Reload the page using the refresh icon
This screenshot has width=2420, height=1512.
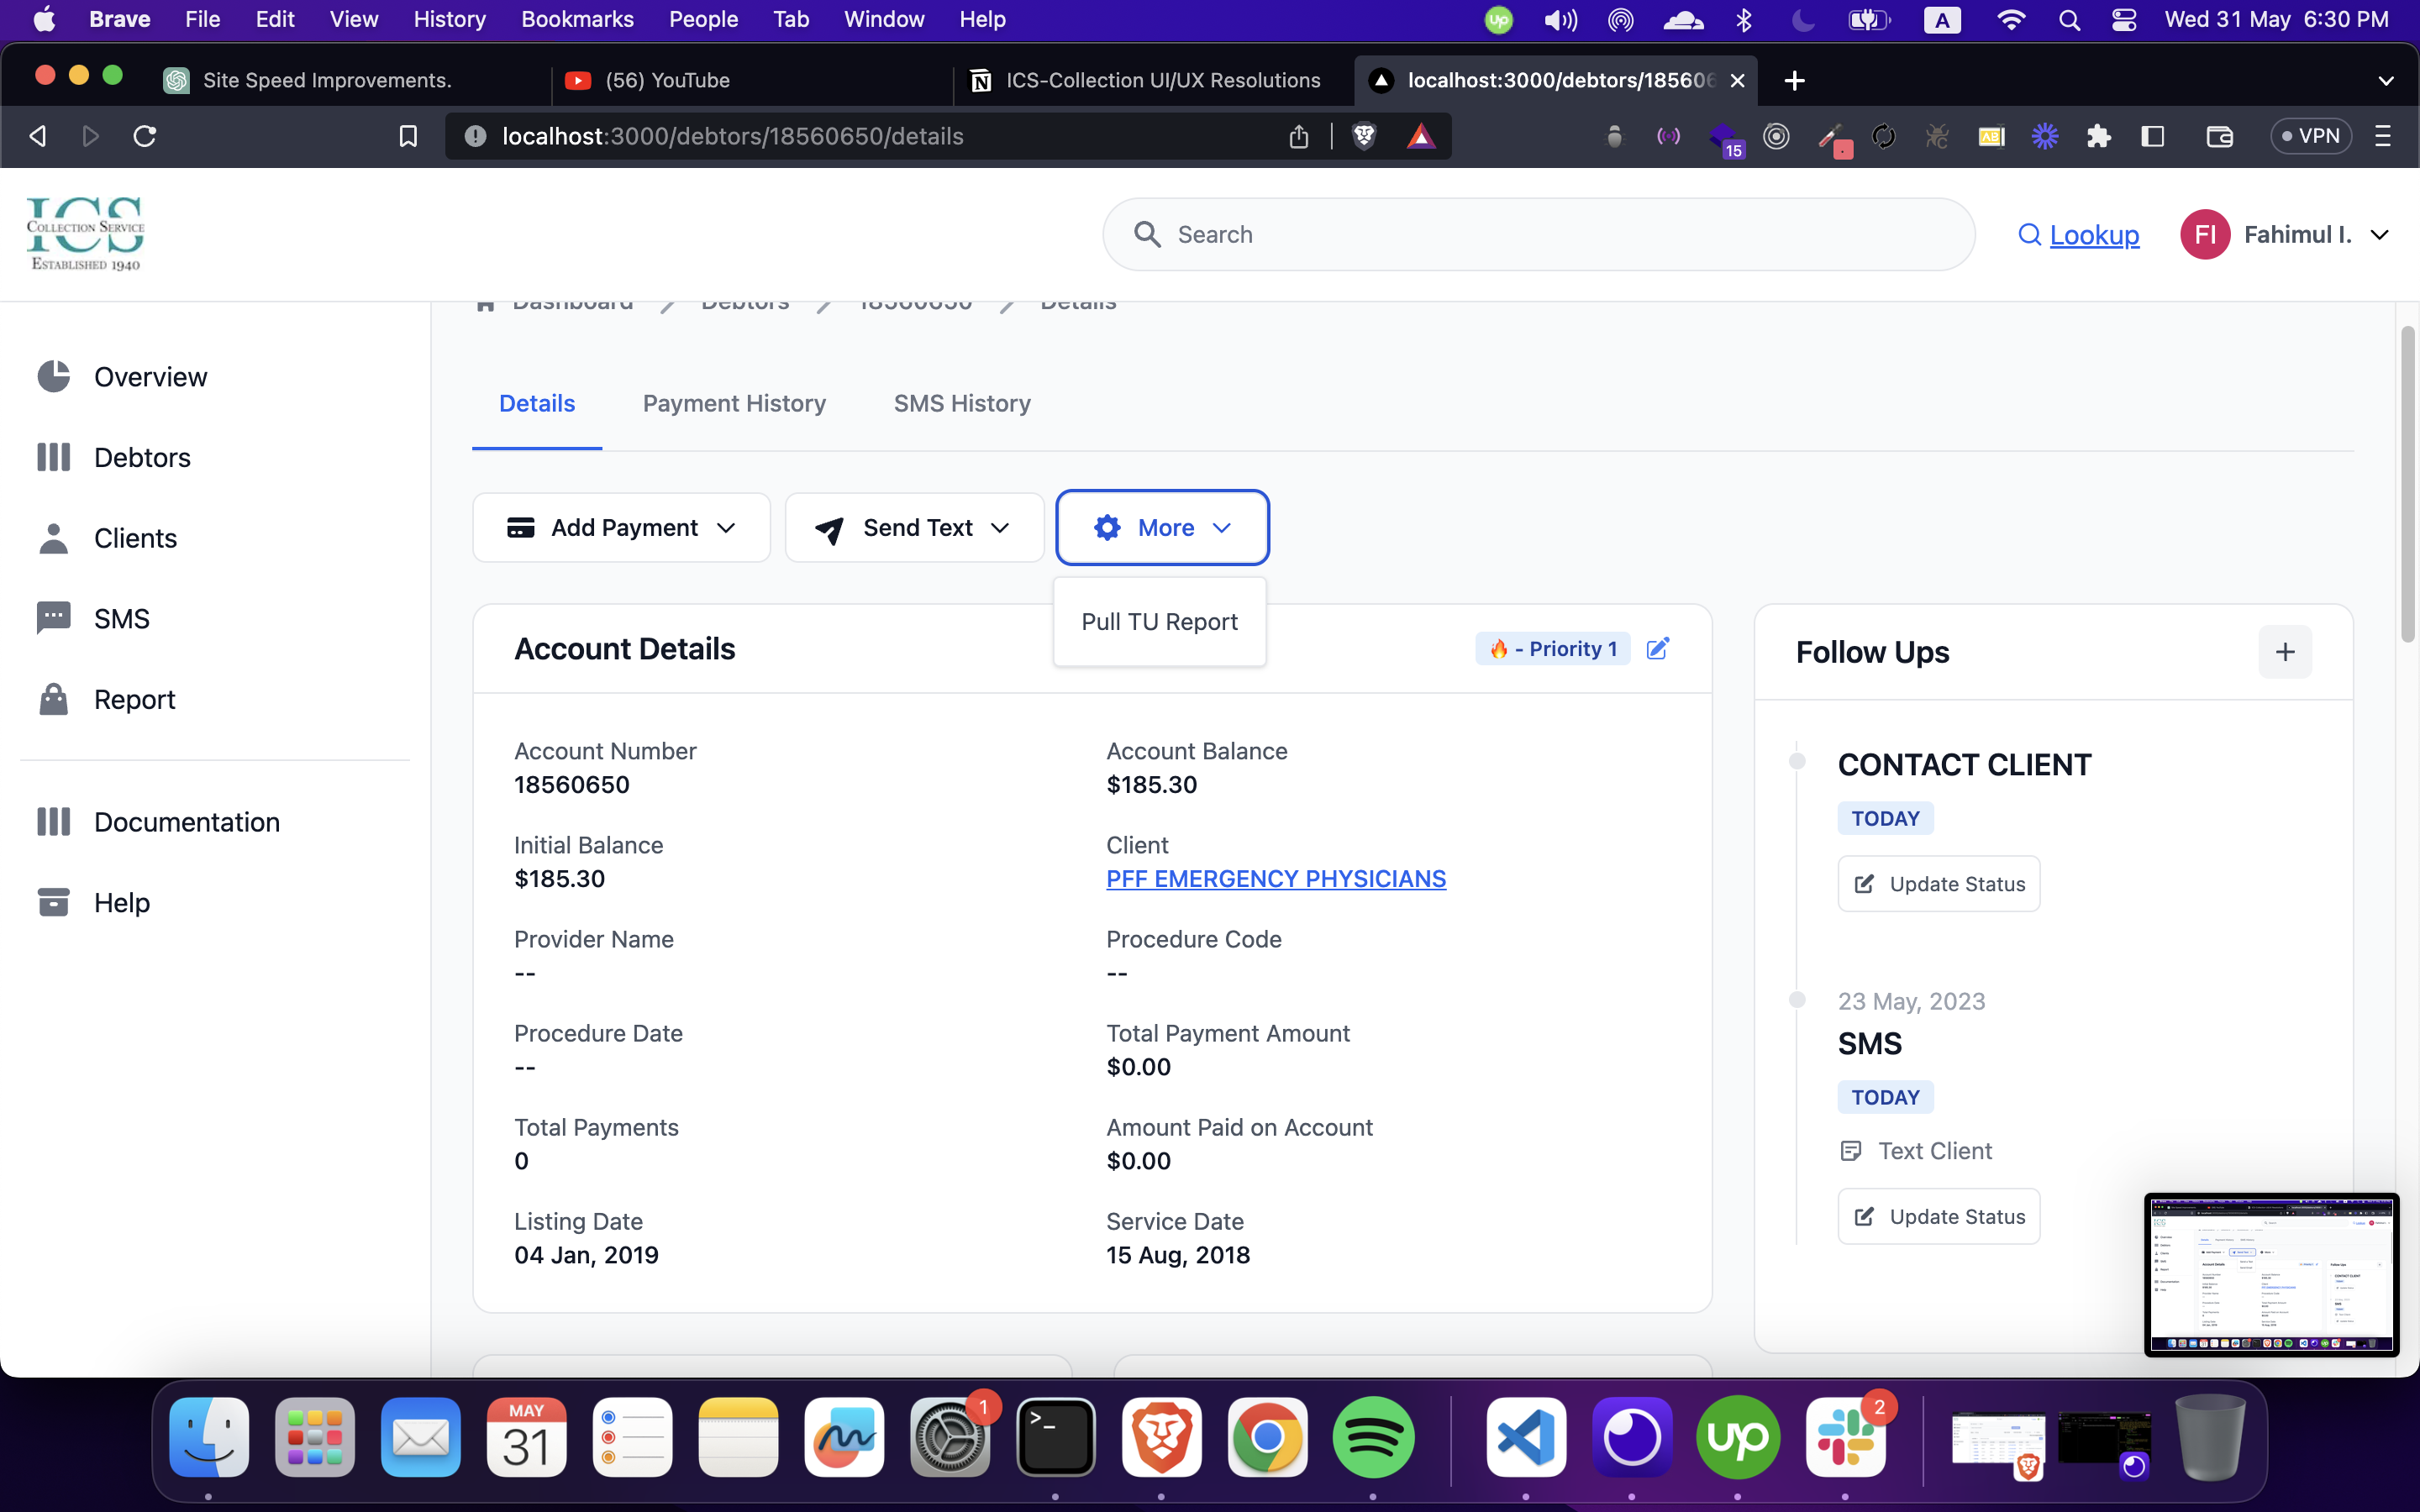tap(145, 136)
